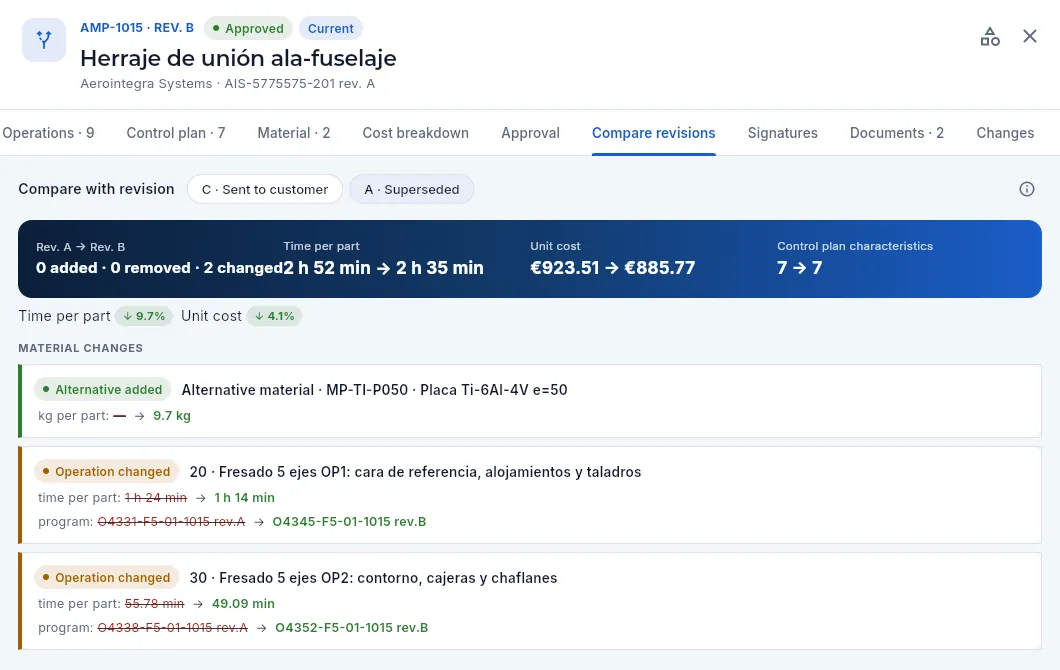The image size is (1060, 670).
Task: Open the Cost breakdown tab
Action: coord(416,133)
